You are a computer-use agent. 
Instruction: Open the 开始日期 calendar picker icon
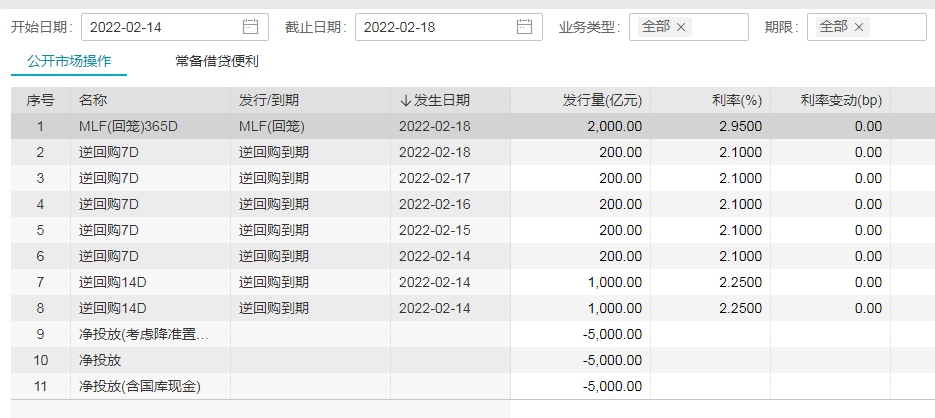(x=250, y=27)
